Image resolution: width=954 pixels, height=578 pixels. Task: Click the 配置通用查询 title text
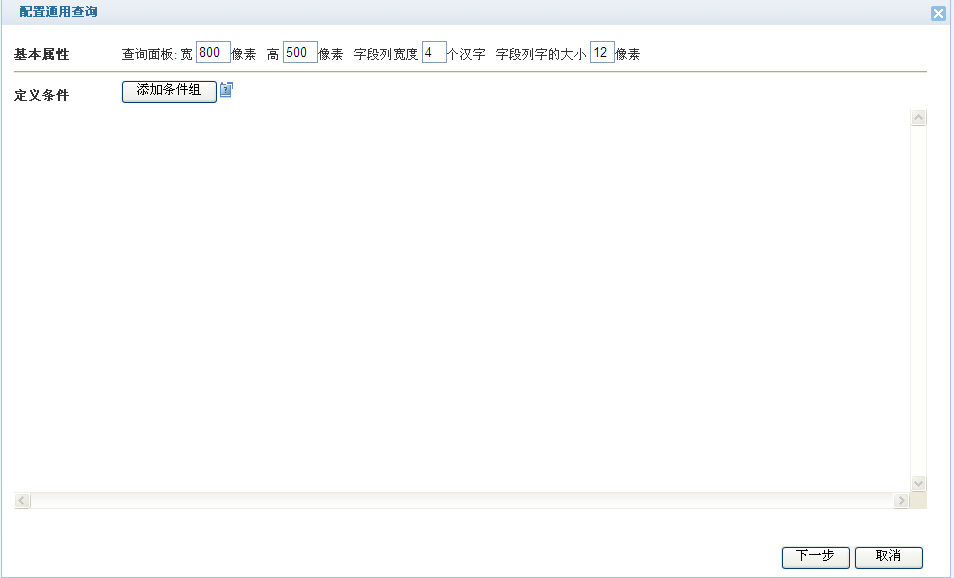click(x=58, y=12)
